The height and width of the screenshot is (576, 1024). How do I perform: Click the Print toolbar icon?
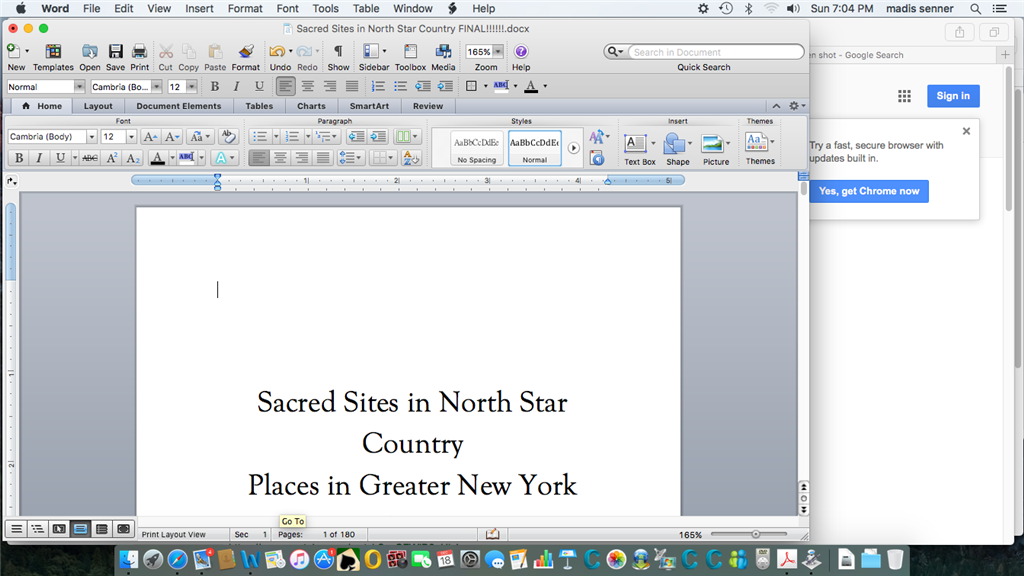[x=139, y=52]
